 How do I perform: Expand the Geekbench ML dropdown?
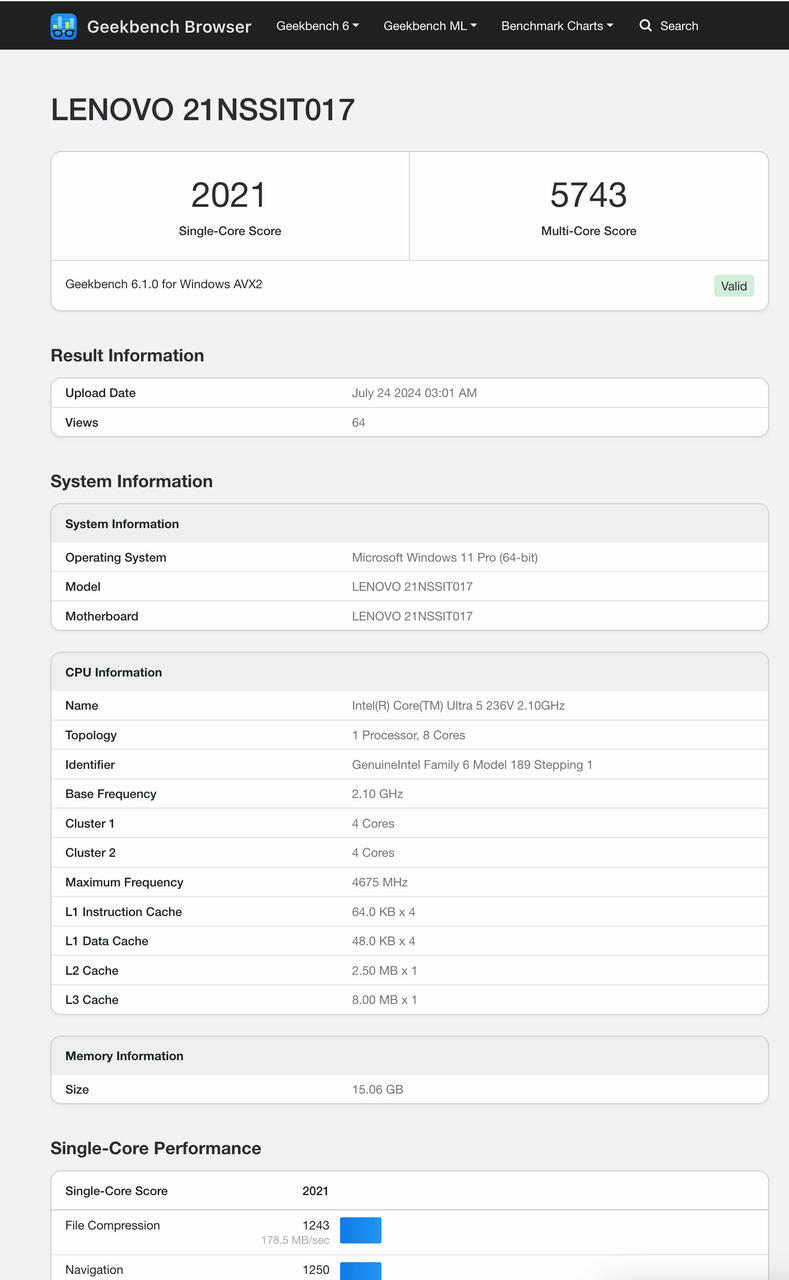pyautogui.click(x=430, y=26)
